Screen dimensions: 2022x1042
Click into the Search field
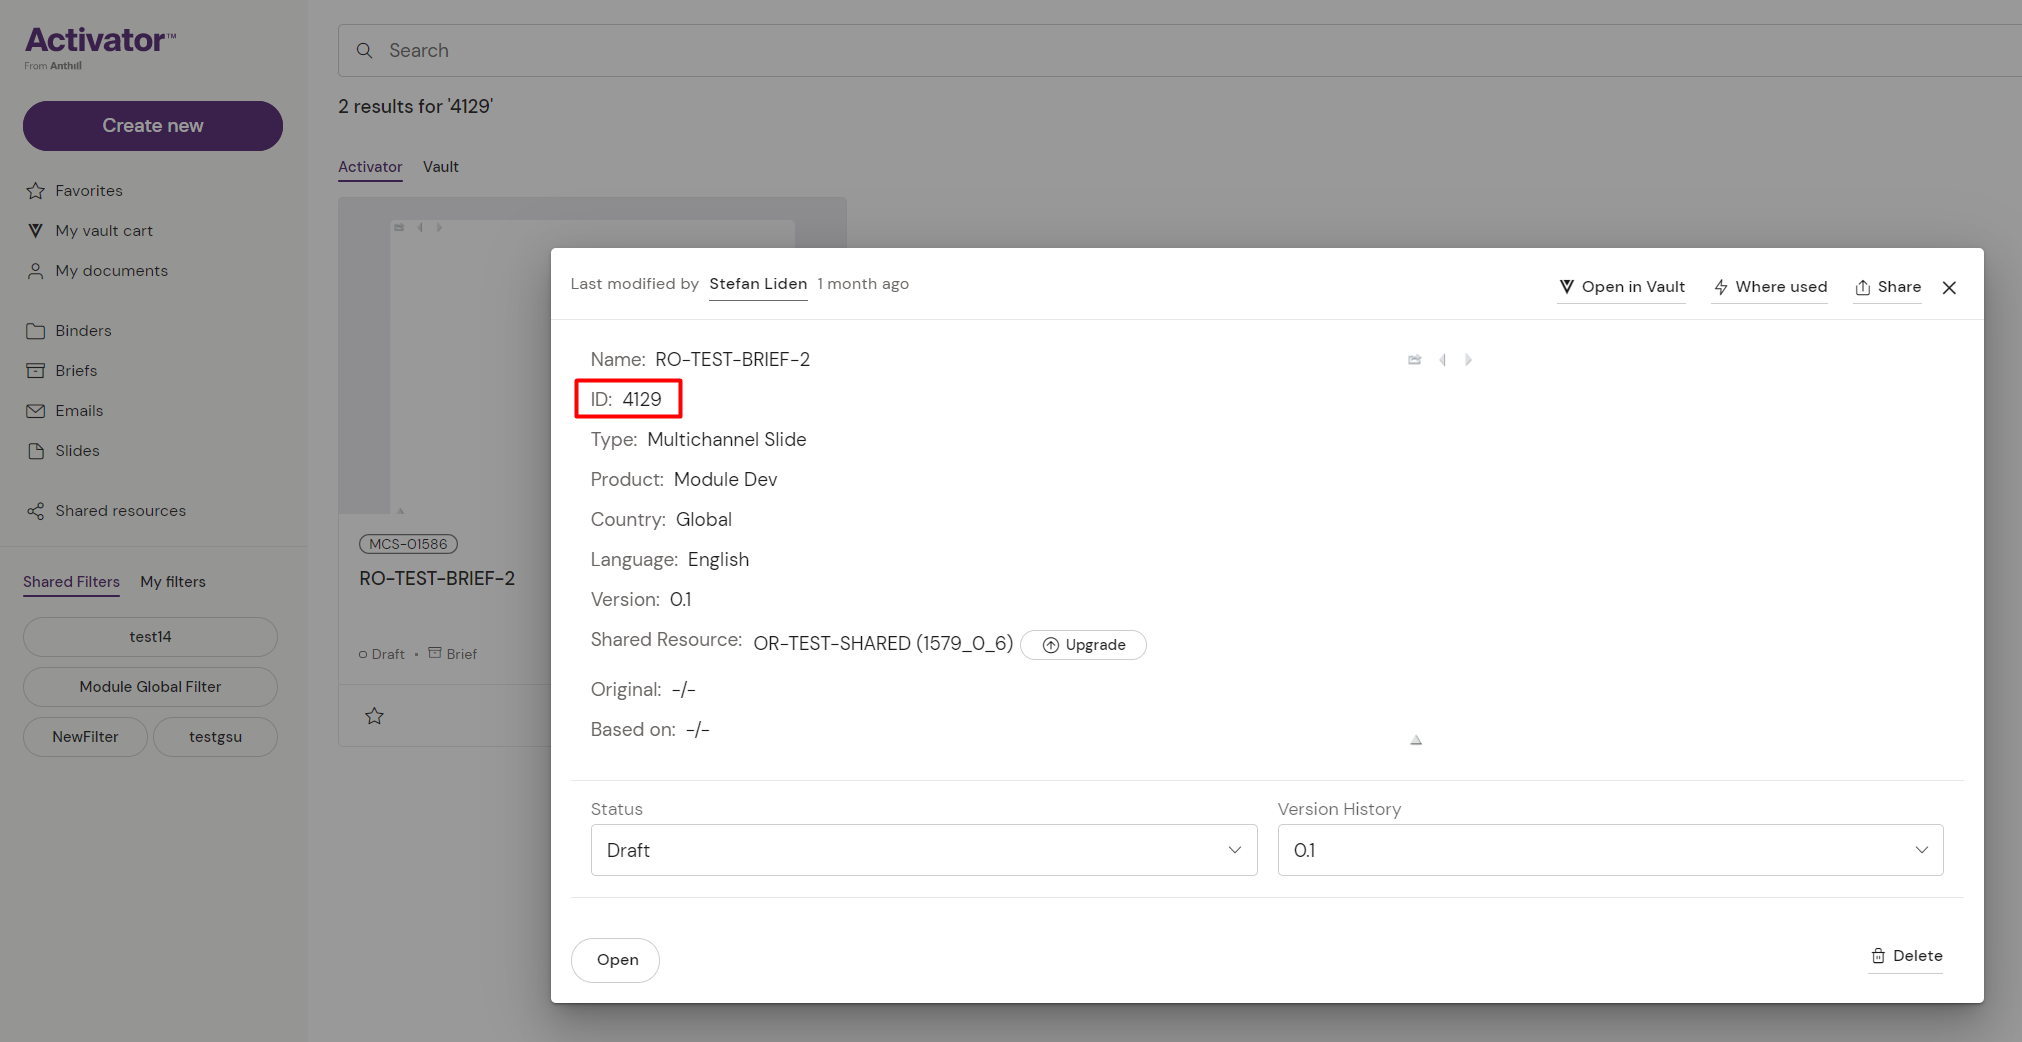click(1100, 51)
